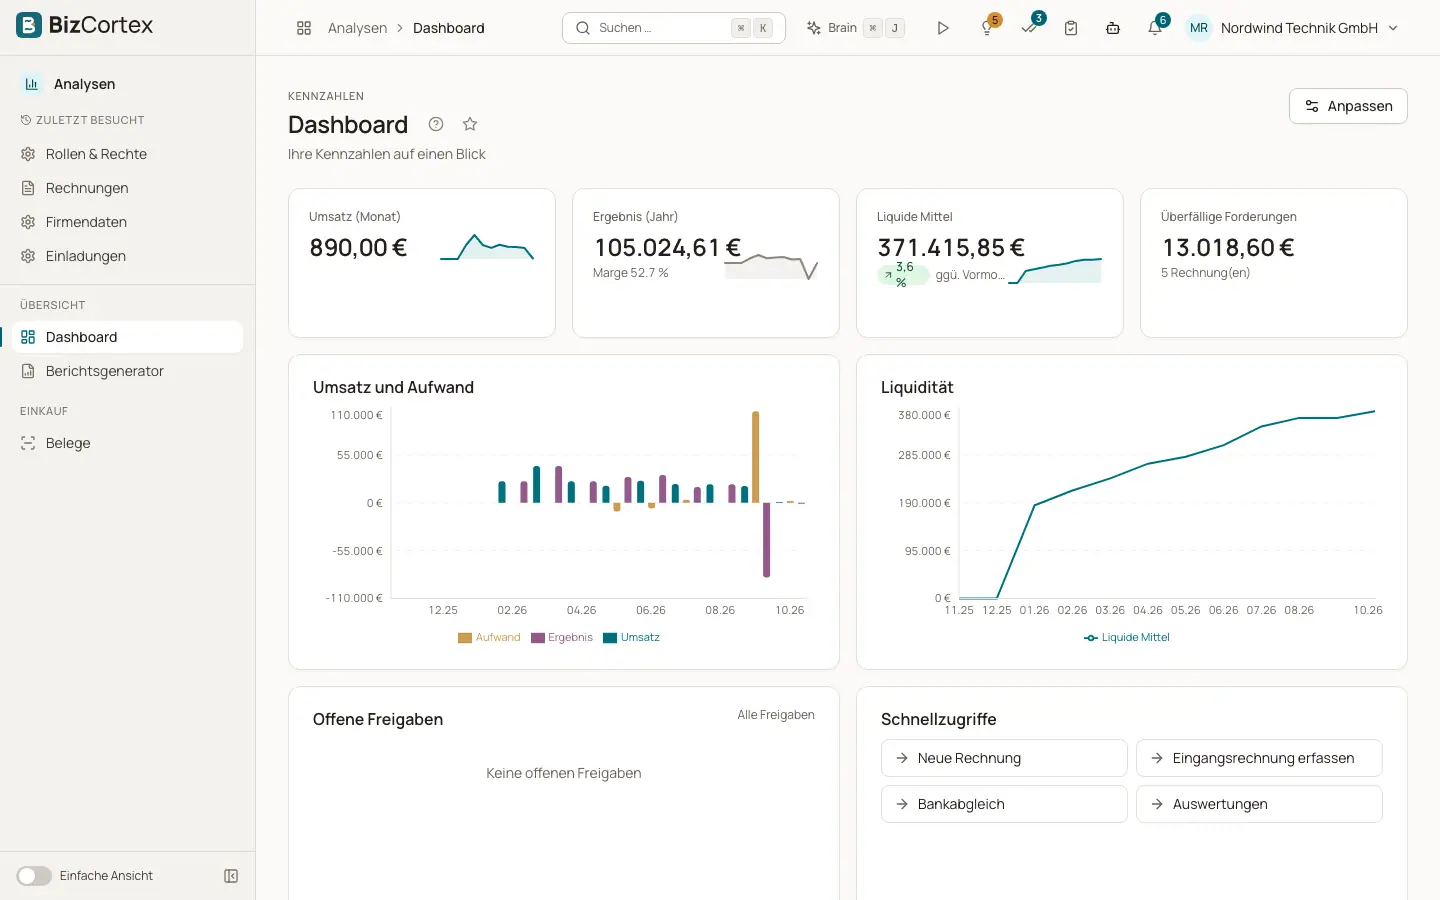1440x900 pixels.
Task: Click the Anpassen button
Action: click(1348, 106)
